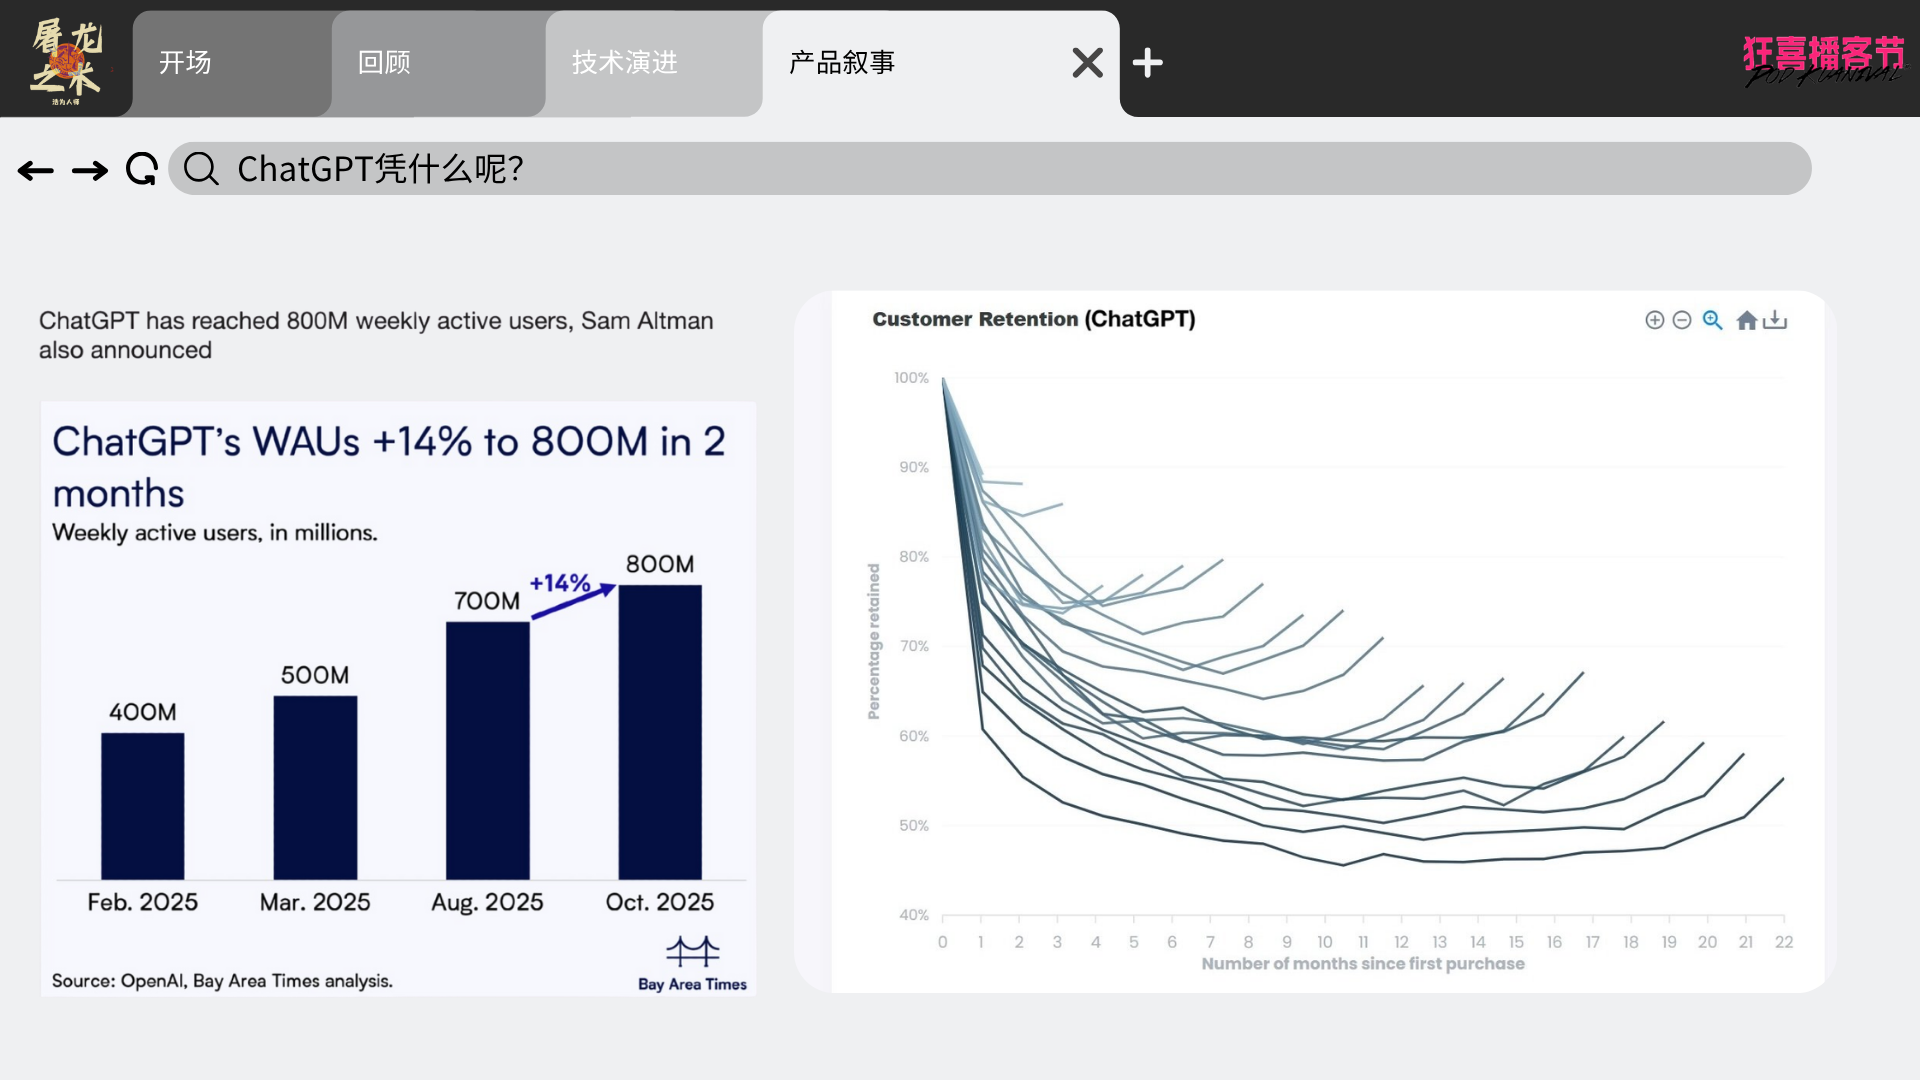Click the Oct. 2025 800M bar
The image size is (1920, 1080).
point(660,732)
